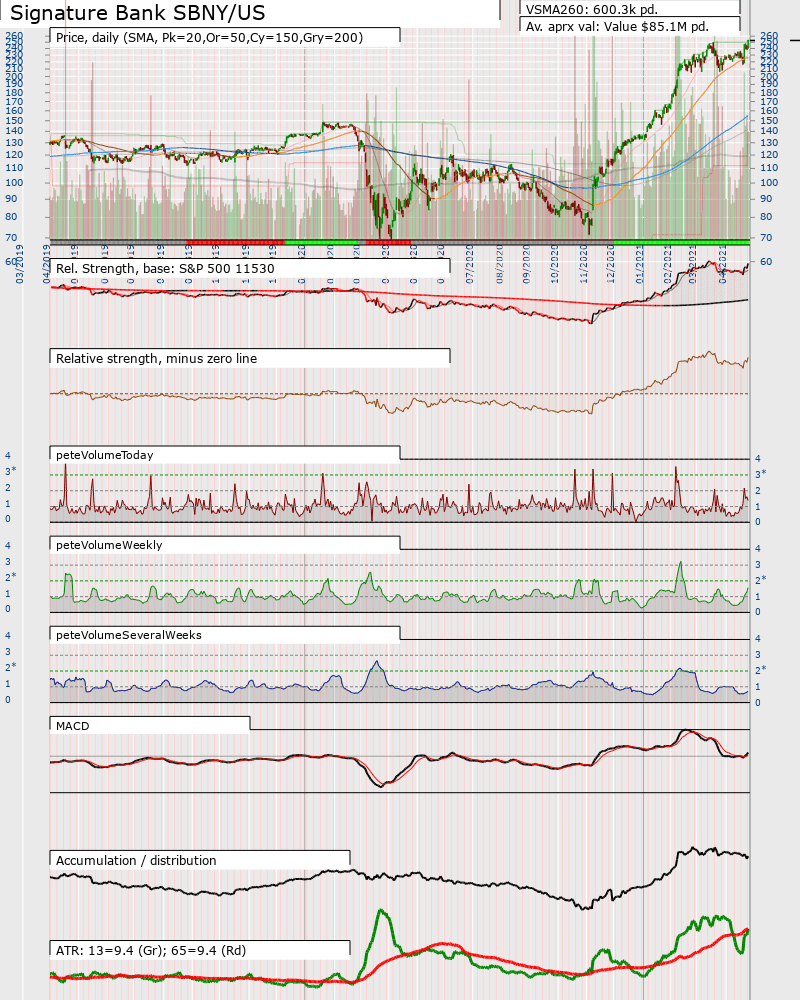The width and height of the screenshot is (800, 1000).
Task: Click the peteVolumeSeveralWeeks panel title
Action: coord(129,635)
